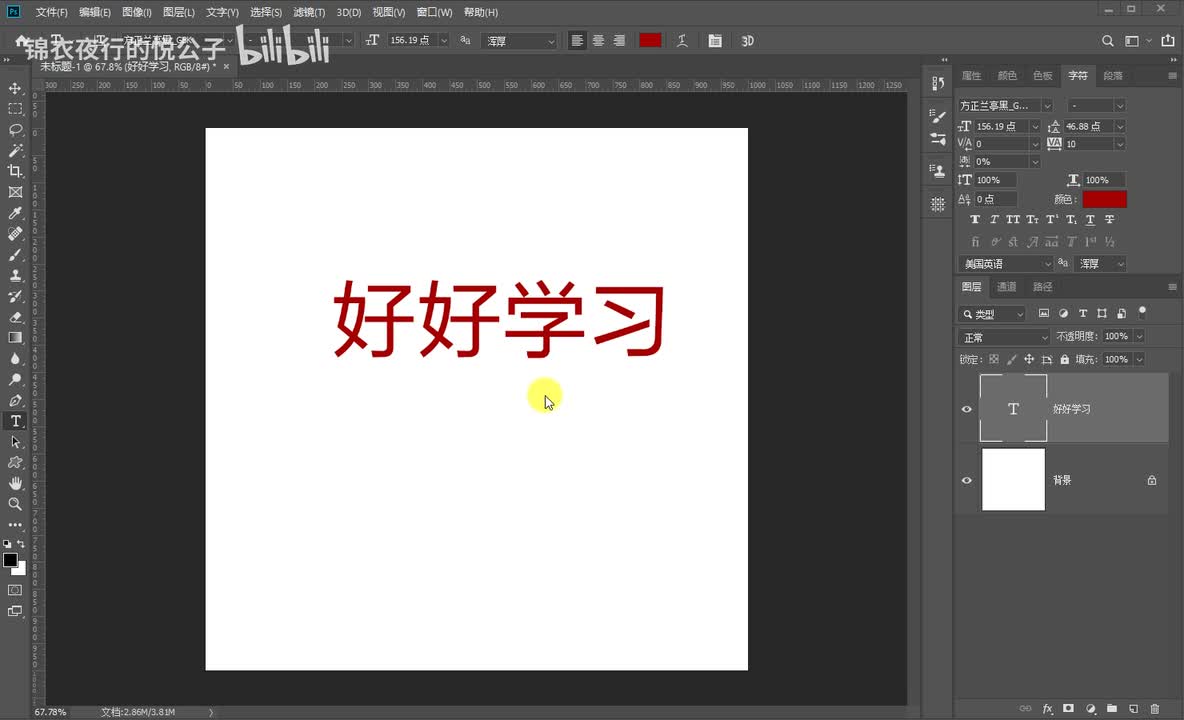Select the Lasso tool
Screen dimensions: 1184x720
point(15,130)
